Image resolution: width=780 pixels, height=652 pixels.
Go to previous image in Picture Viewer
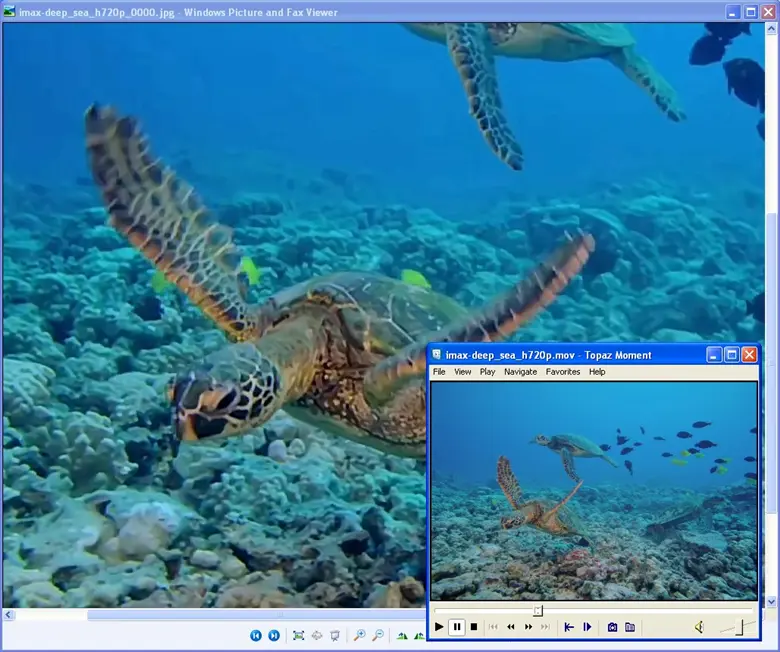[x=256, y=635]
